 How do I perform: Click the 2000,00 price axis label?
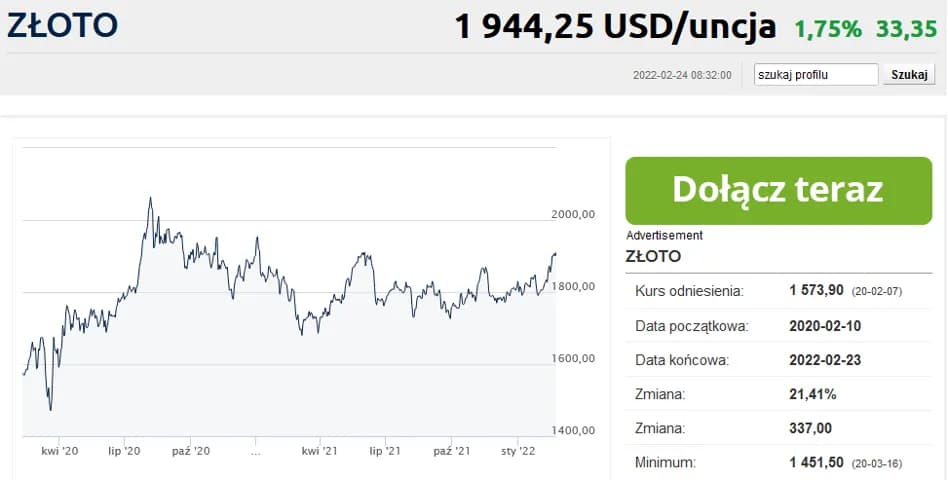574,214
